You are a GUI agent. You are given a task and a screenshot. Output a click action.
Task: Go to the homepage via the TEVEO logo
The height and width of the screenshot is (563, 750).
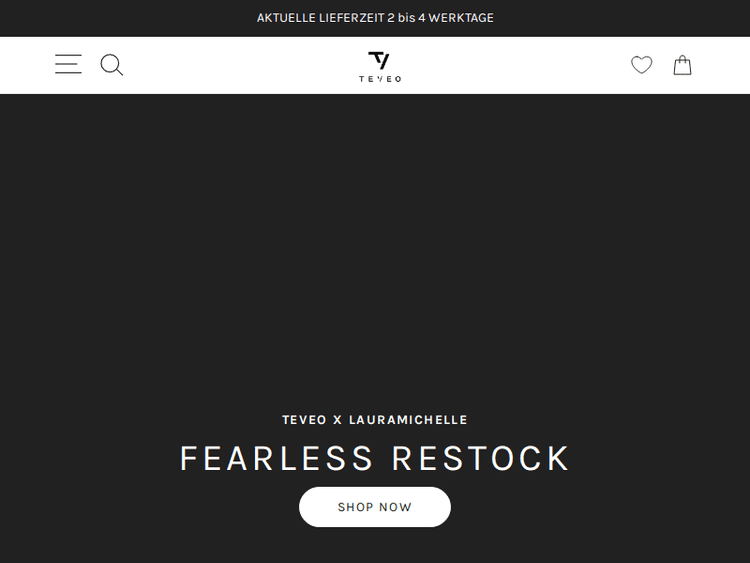click(380, 67)
